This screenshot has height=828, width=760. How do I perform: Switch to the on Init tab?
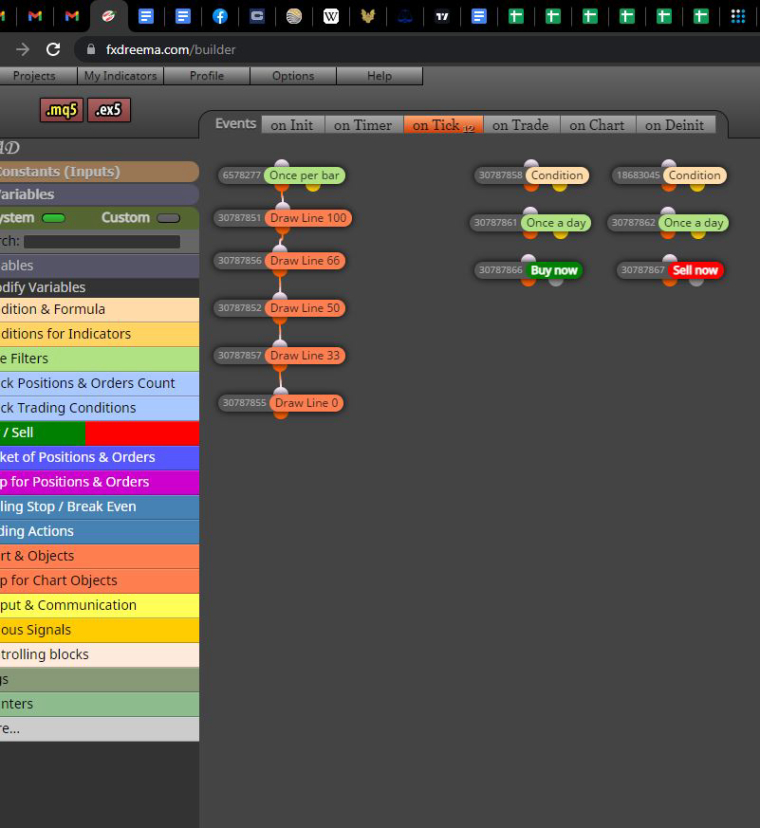pyautogui.click(x=292, y=125)
